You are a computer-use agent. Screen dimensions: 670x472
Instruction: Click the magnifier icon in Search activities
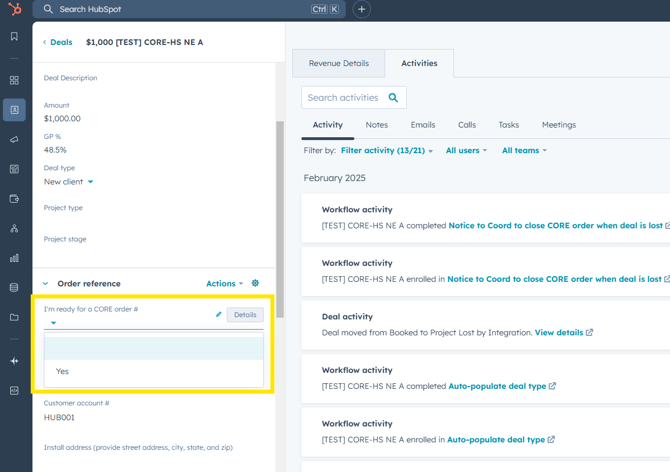coord(393,98)
